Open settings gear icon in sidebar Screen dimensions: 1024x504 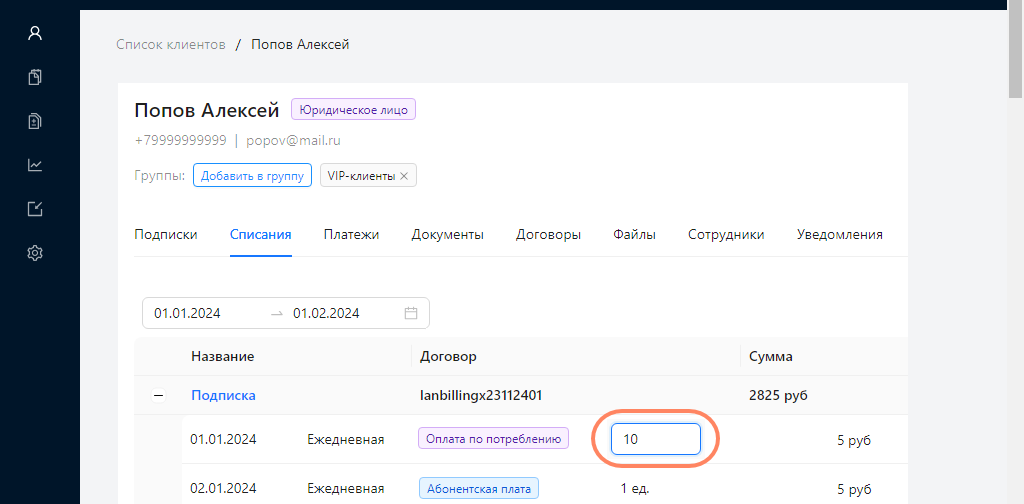pyautogui.click(x=35, y=253)
